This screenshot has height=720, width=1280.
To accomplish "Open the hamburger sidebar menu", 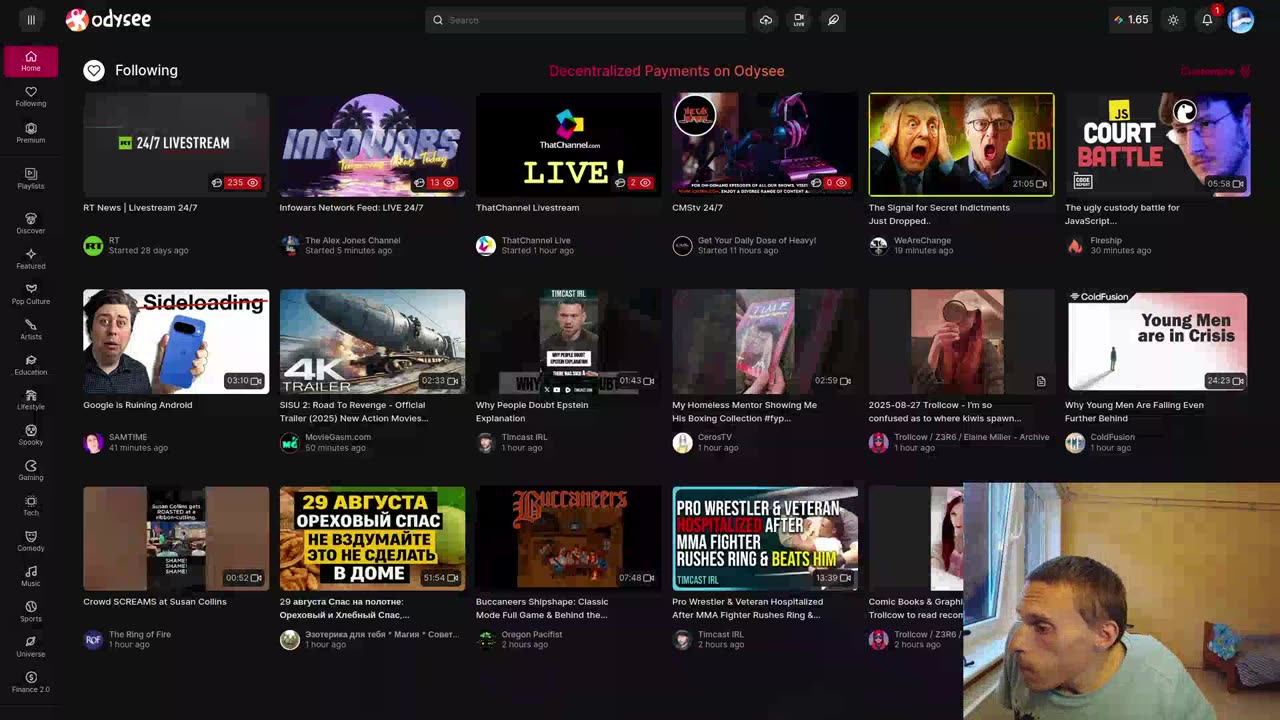I will [31, 20].
